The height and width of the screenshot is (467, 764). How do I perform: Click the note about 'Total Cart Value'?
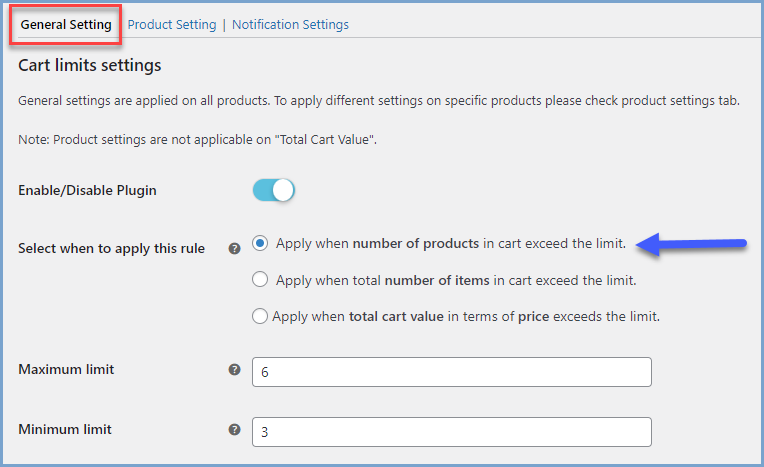[x=197, y=139]
